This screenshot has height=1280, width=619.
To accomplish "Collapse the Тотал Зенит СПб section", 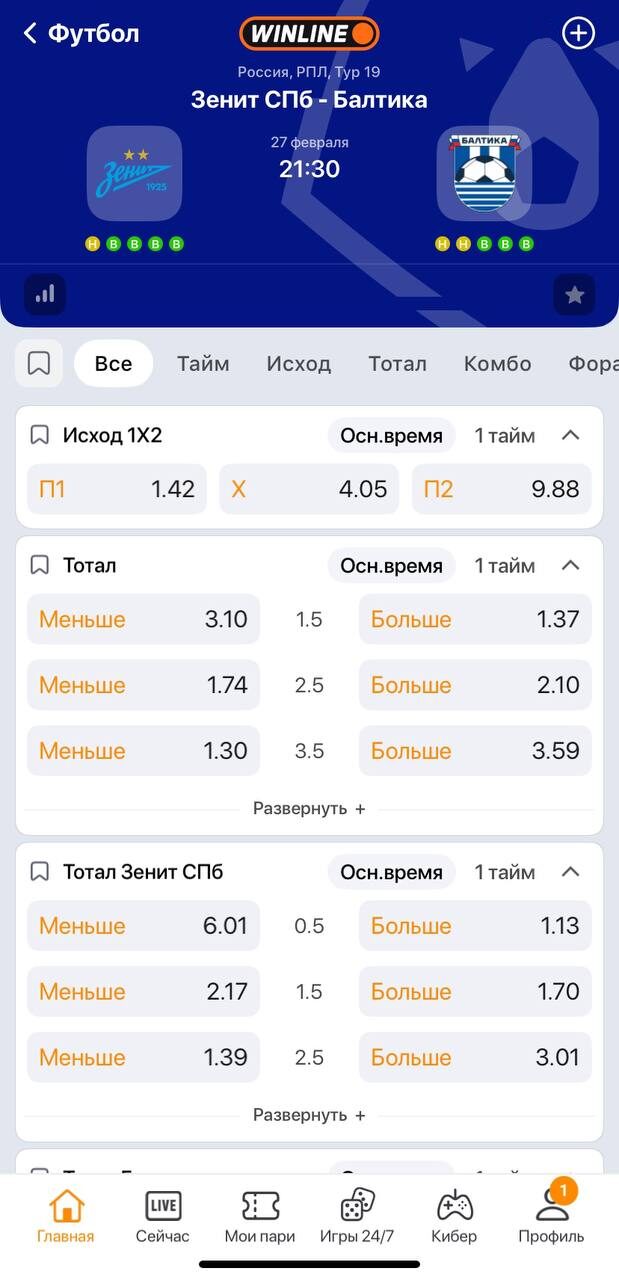I will click(x=570, y=872).
